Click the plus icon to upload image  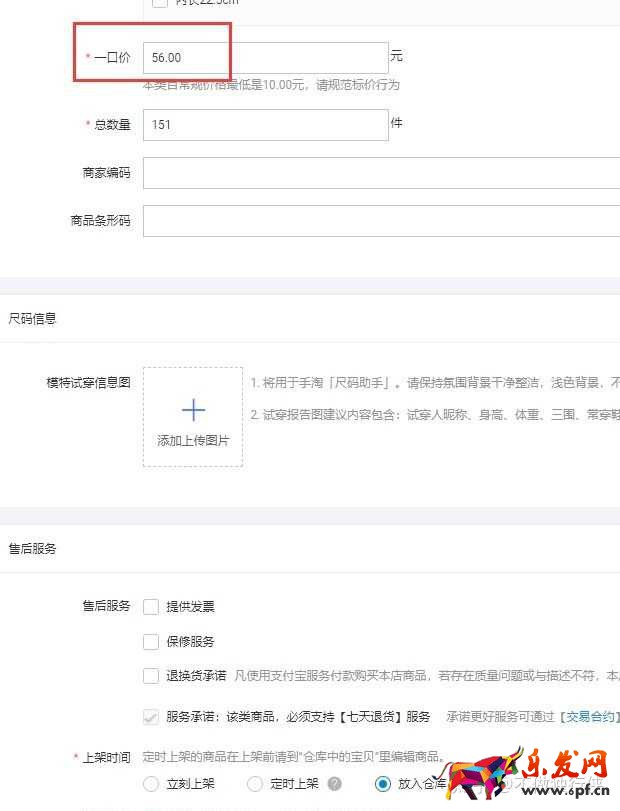click(193, 410)
